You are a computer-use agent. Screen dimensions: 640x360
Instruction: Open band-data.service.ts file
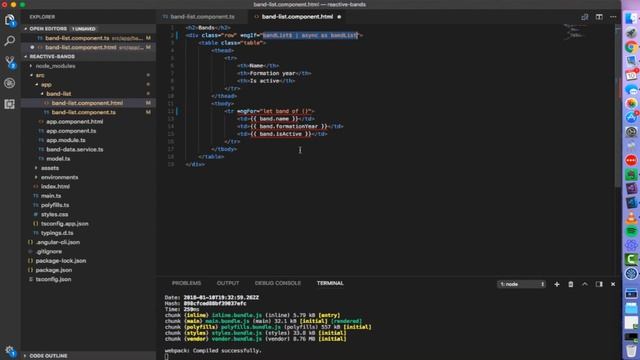[89, 149]
